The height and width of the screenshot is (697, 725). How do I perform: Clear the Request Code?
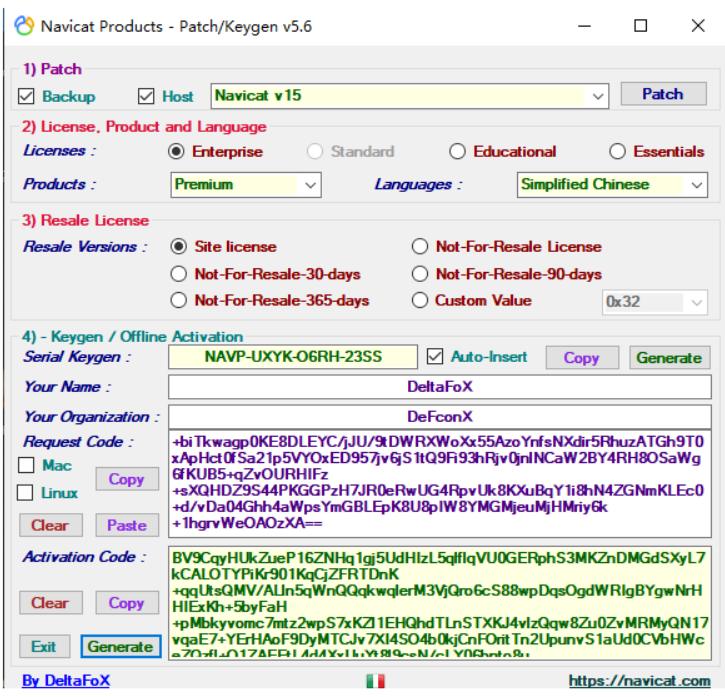50,525
